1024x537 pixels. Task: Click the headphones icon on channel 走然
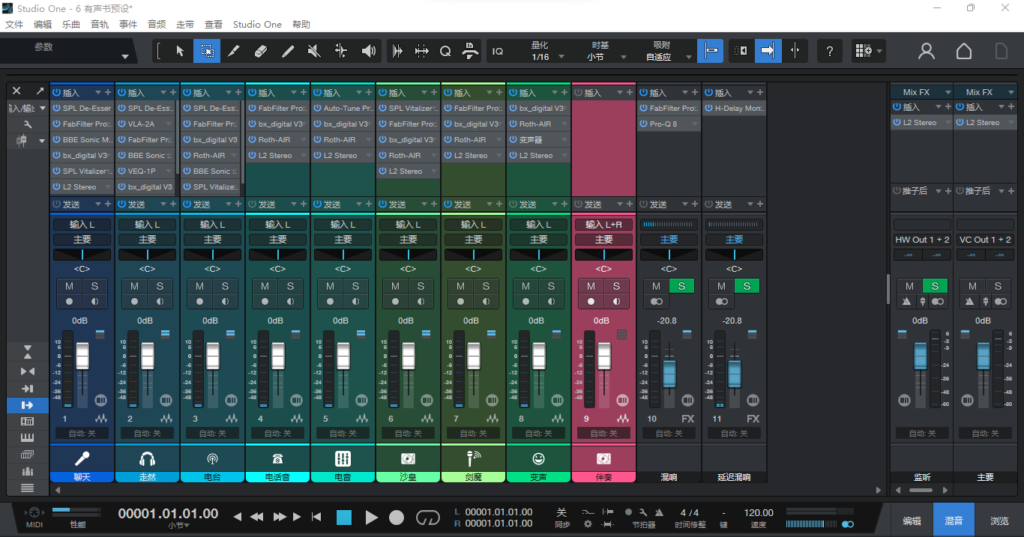pyautogui.click(x=147, y=458)
